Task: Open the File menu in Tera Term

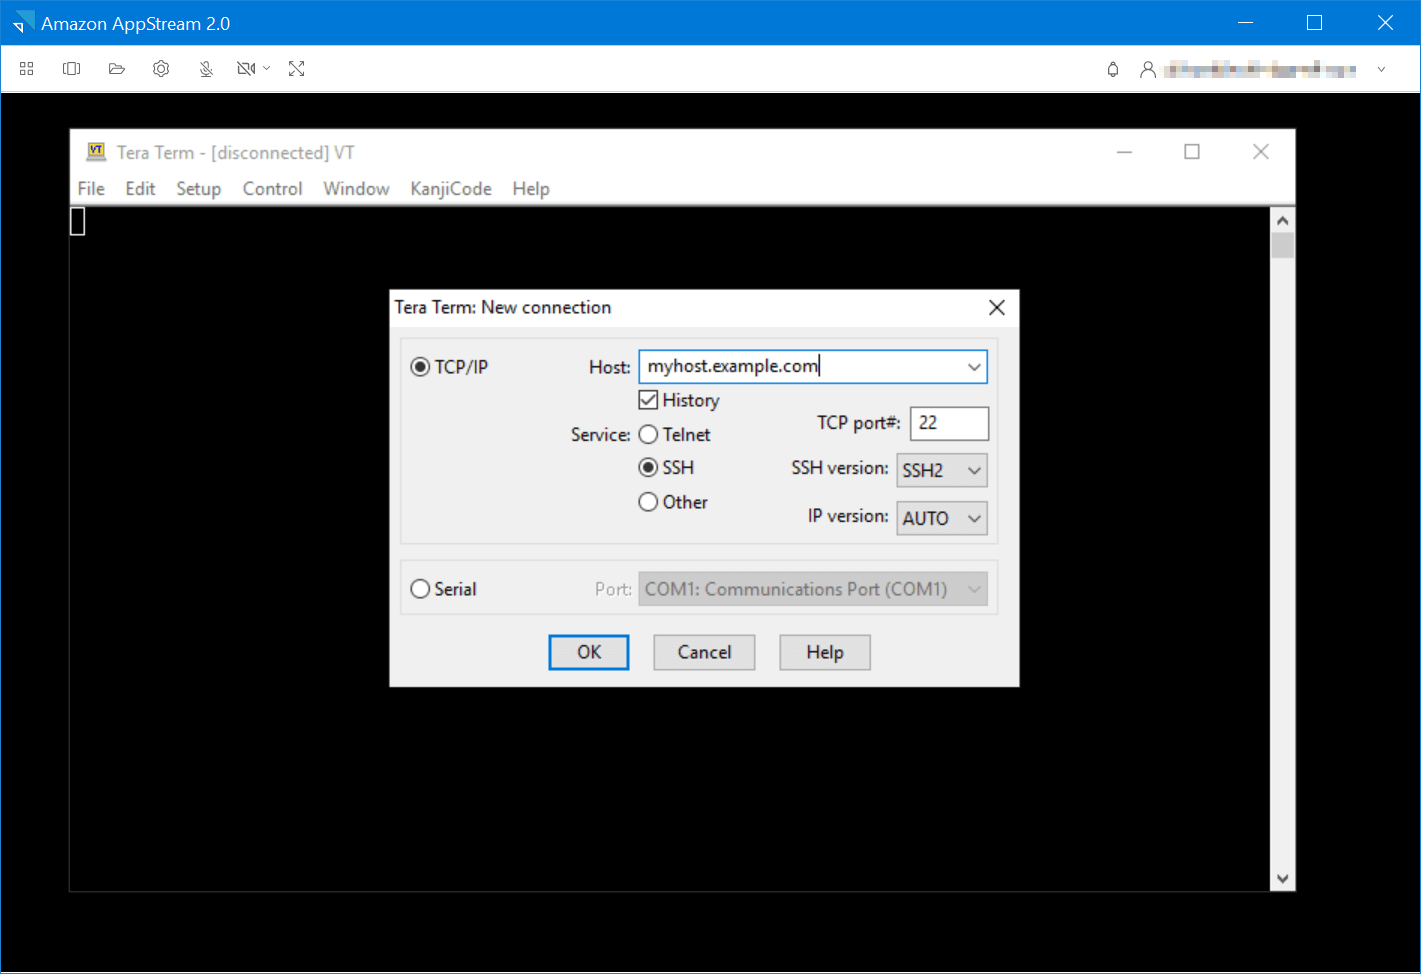Action: tap(91, 189)
